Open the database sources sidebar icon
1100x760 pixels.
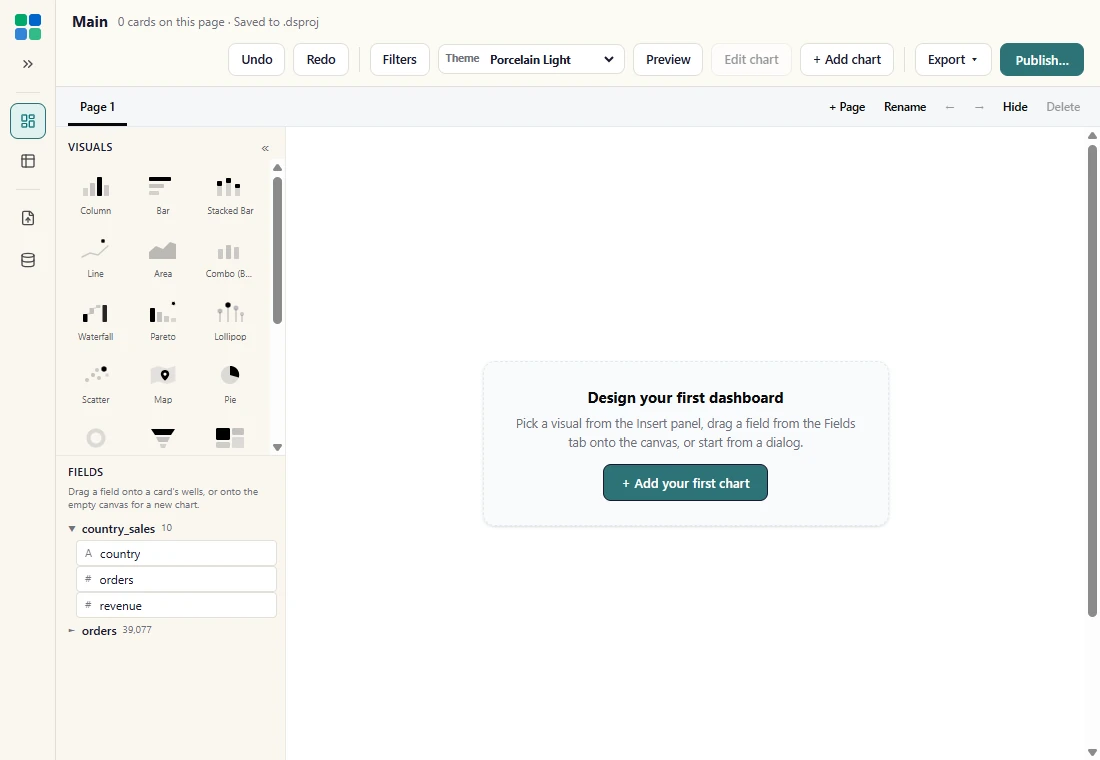click(28, 260)
